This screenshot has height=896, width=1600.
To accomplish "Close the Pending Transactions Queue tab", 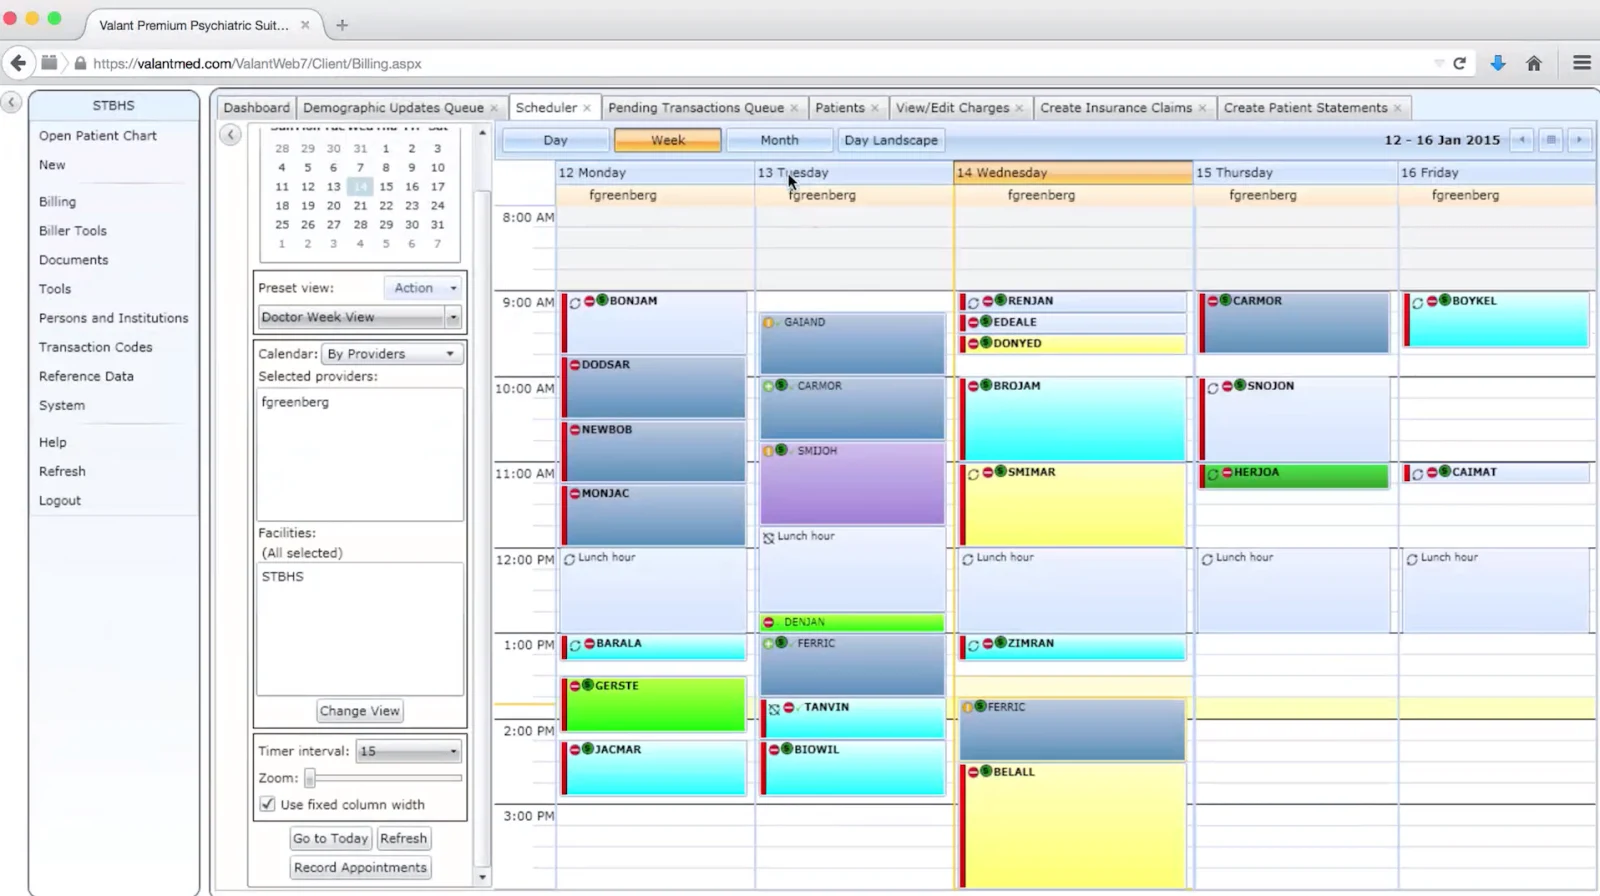I will coord(794,108).
